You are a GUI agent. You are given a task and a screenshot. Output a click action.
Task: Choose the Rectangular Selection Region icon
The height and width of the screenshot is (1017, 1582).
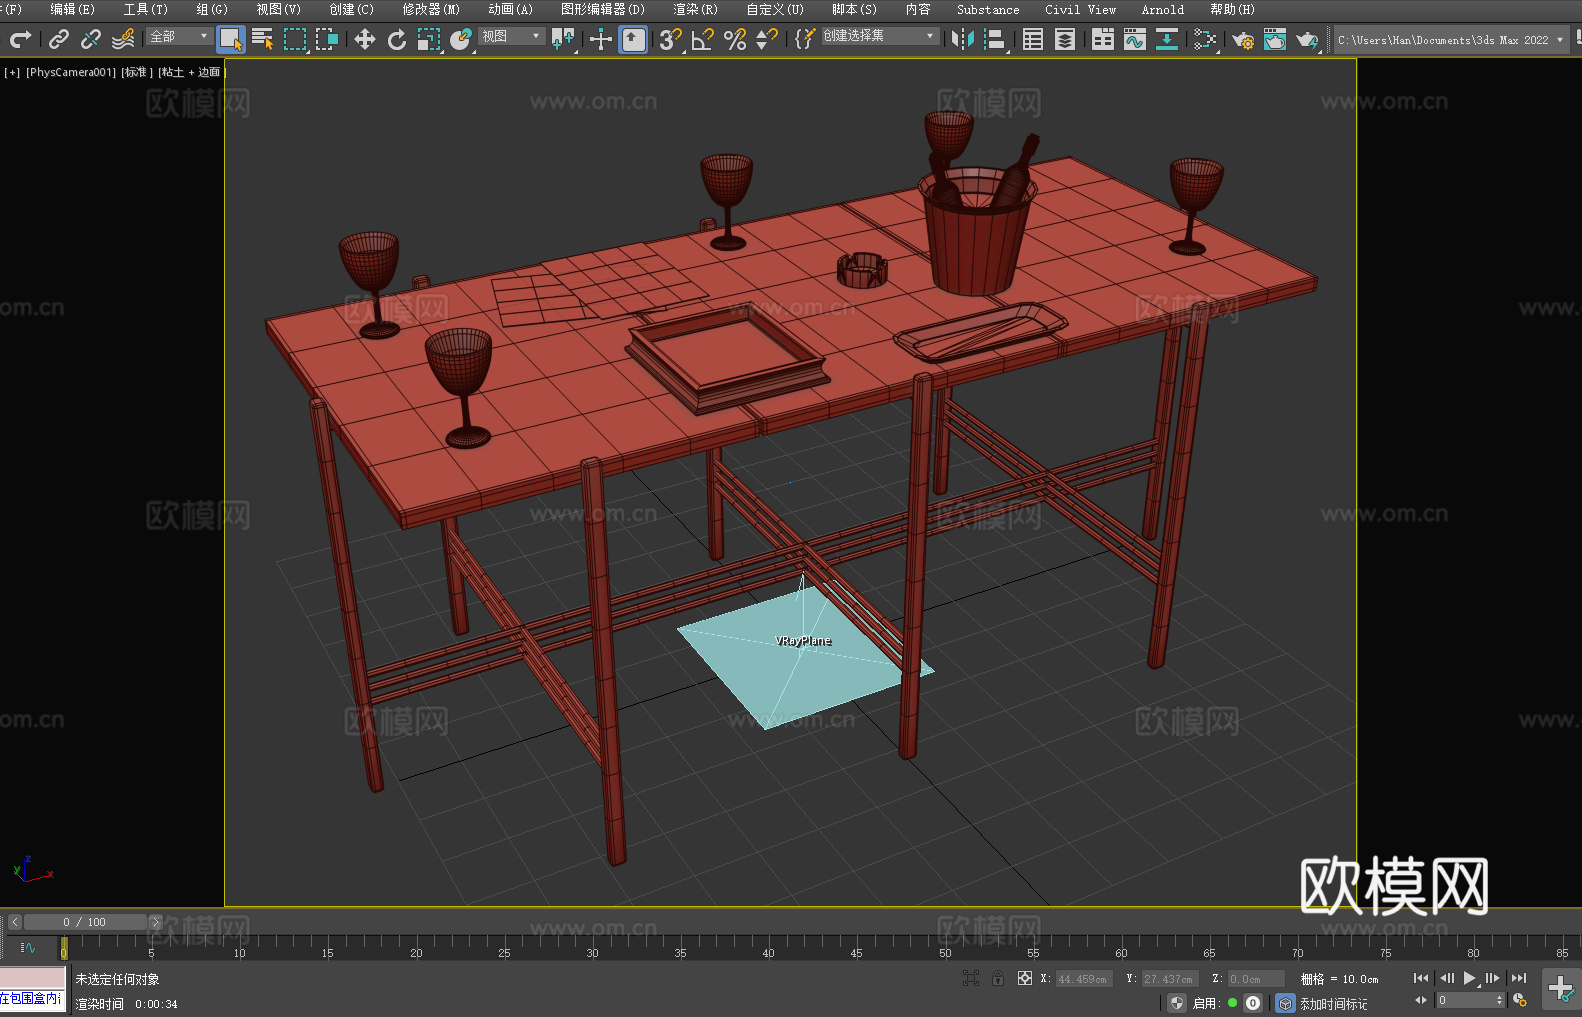[295, 39]
